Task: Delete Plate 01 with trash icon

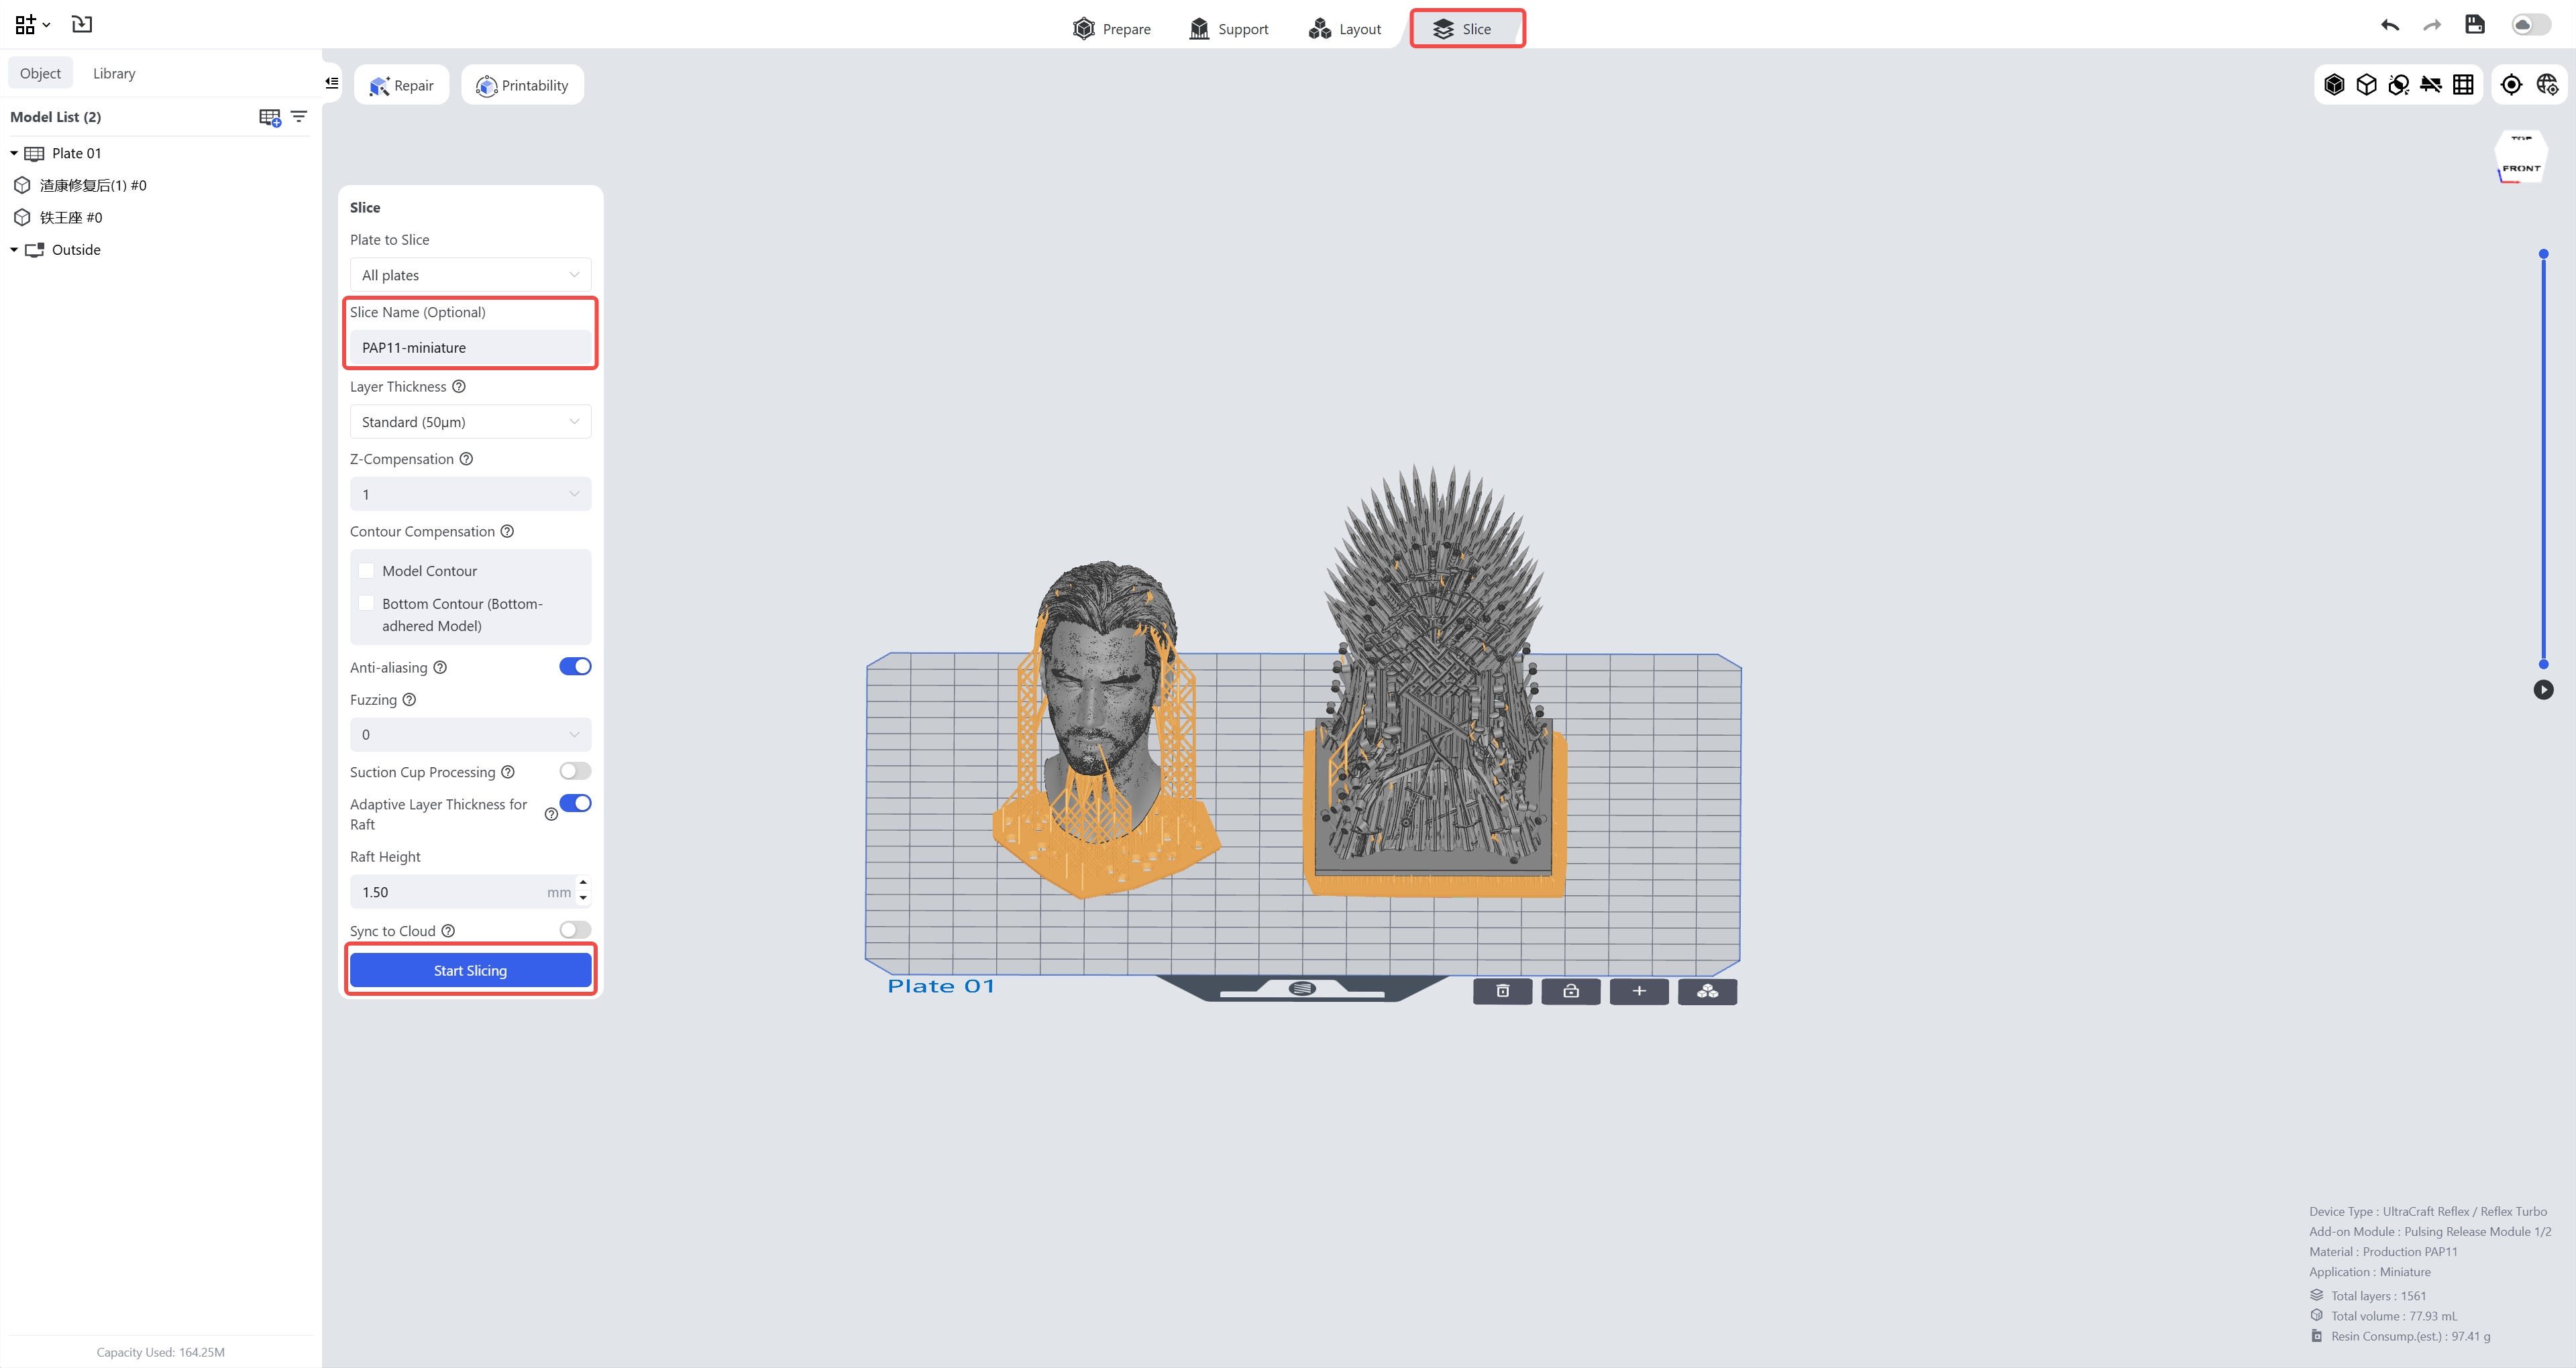Action: tap(1502, 991)
